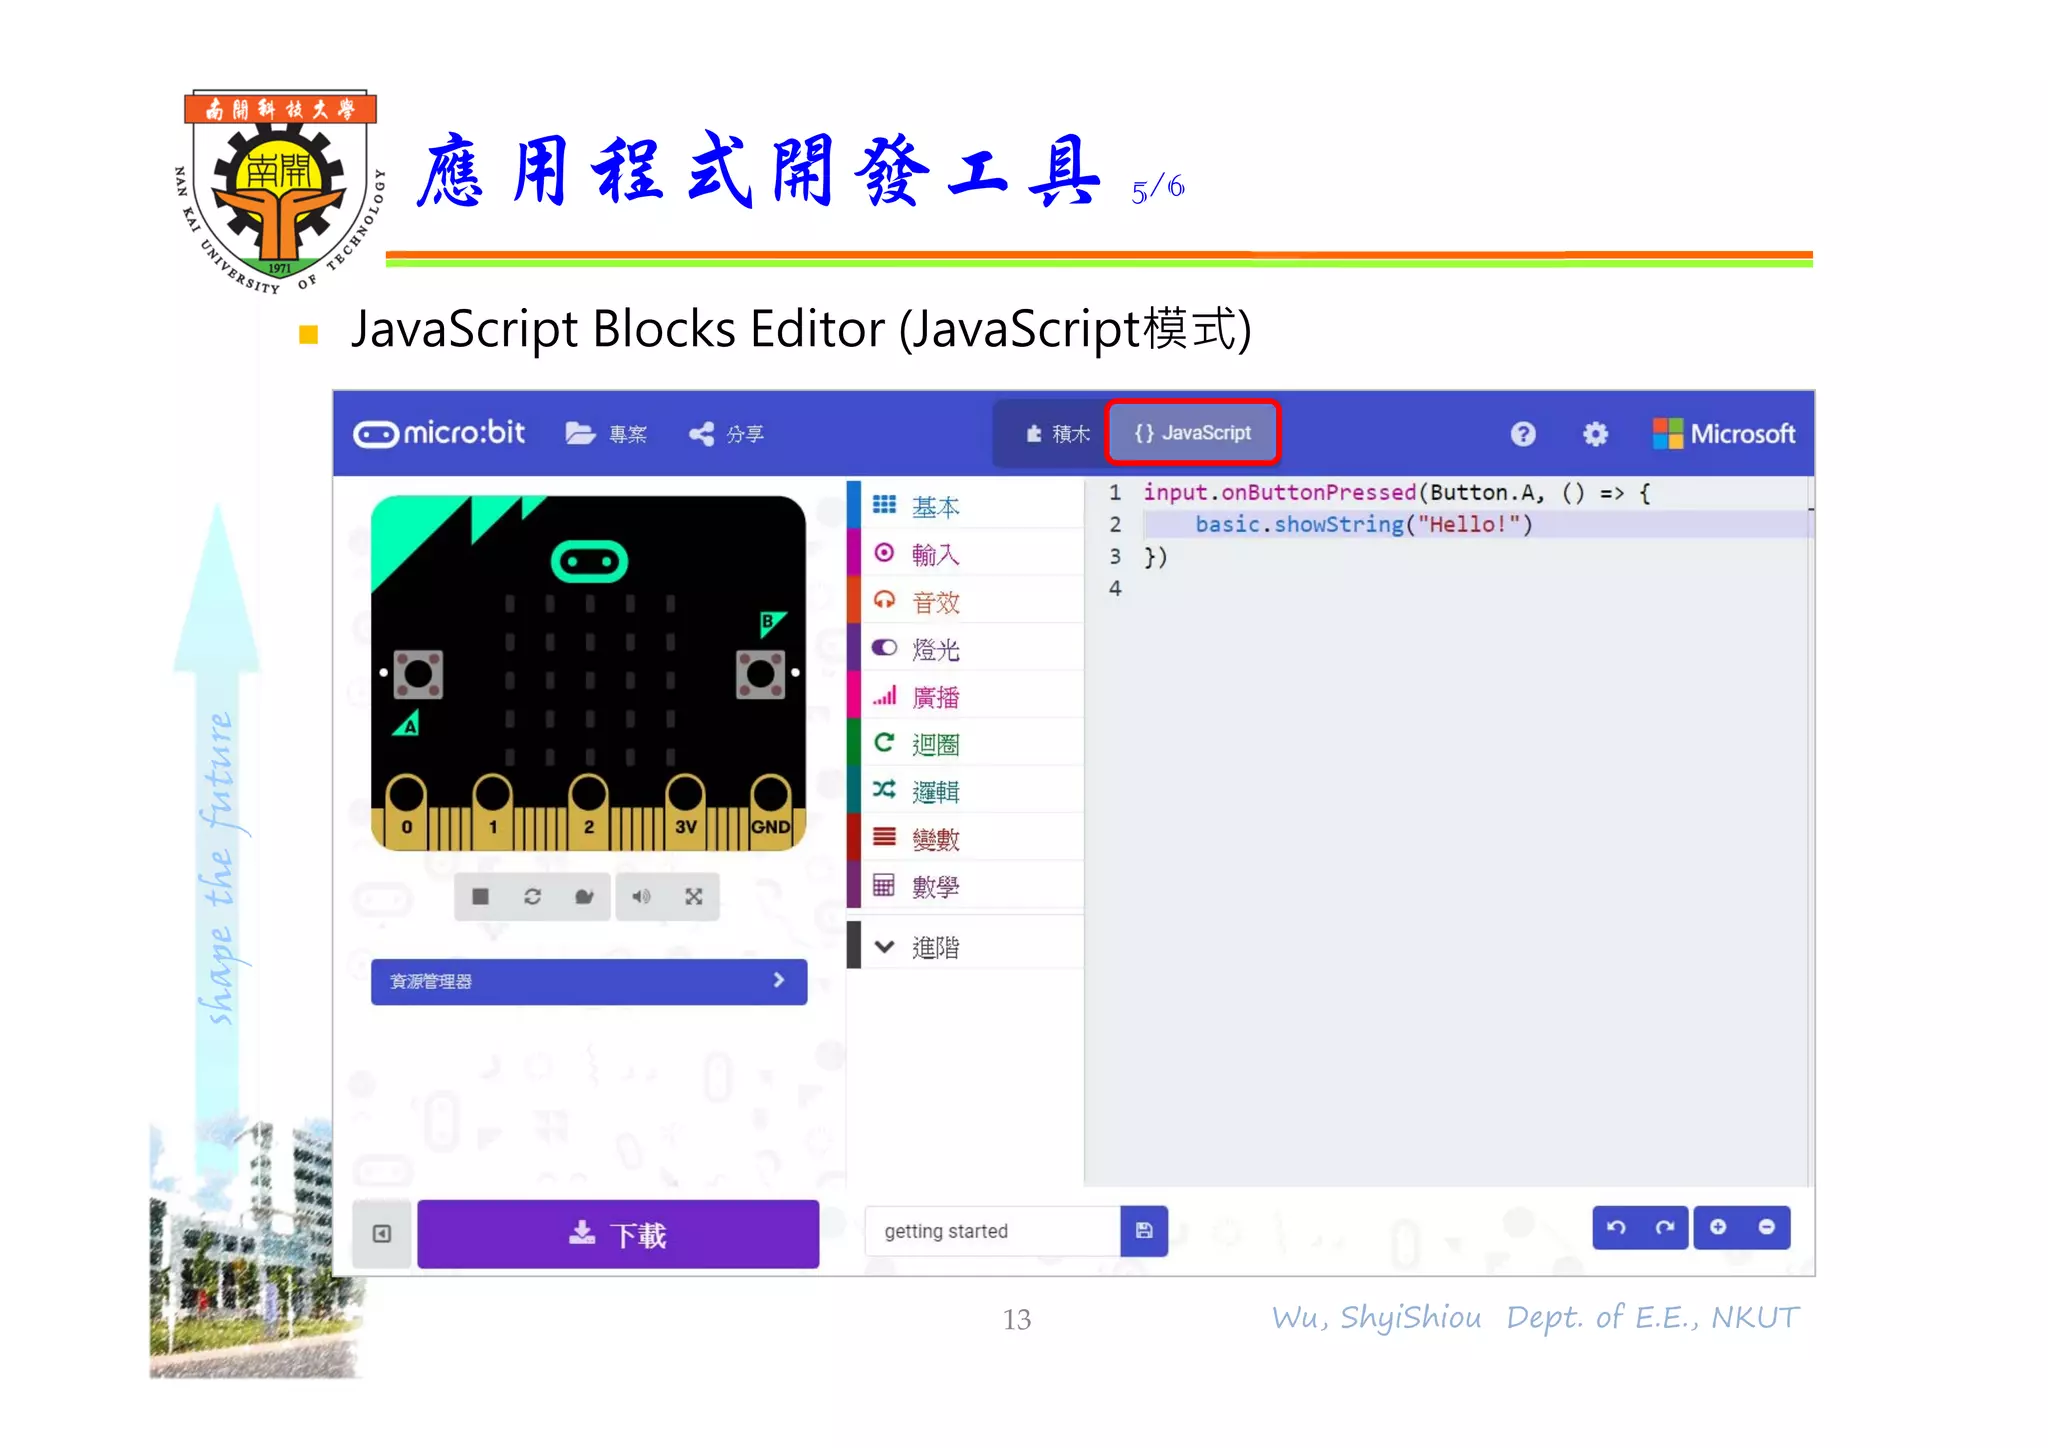Viewport: 2048px width, 1448px height.
Task: Select the 迴圈 loops category
Action: coord(966,743)
